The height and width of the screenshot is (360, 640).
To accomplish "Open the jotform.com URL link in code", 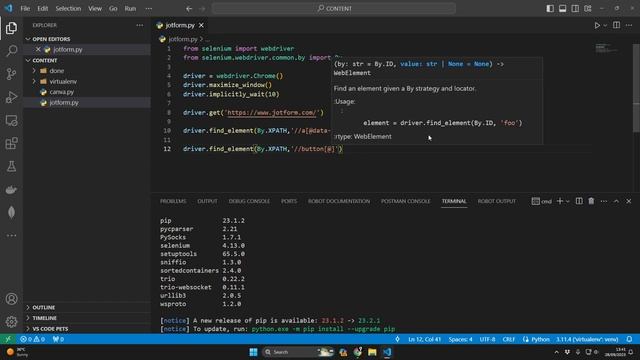I will (272, 113).
